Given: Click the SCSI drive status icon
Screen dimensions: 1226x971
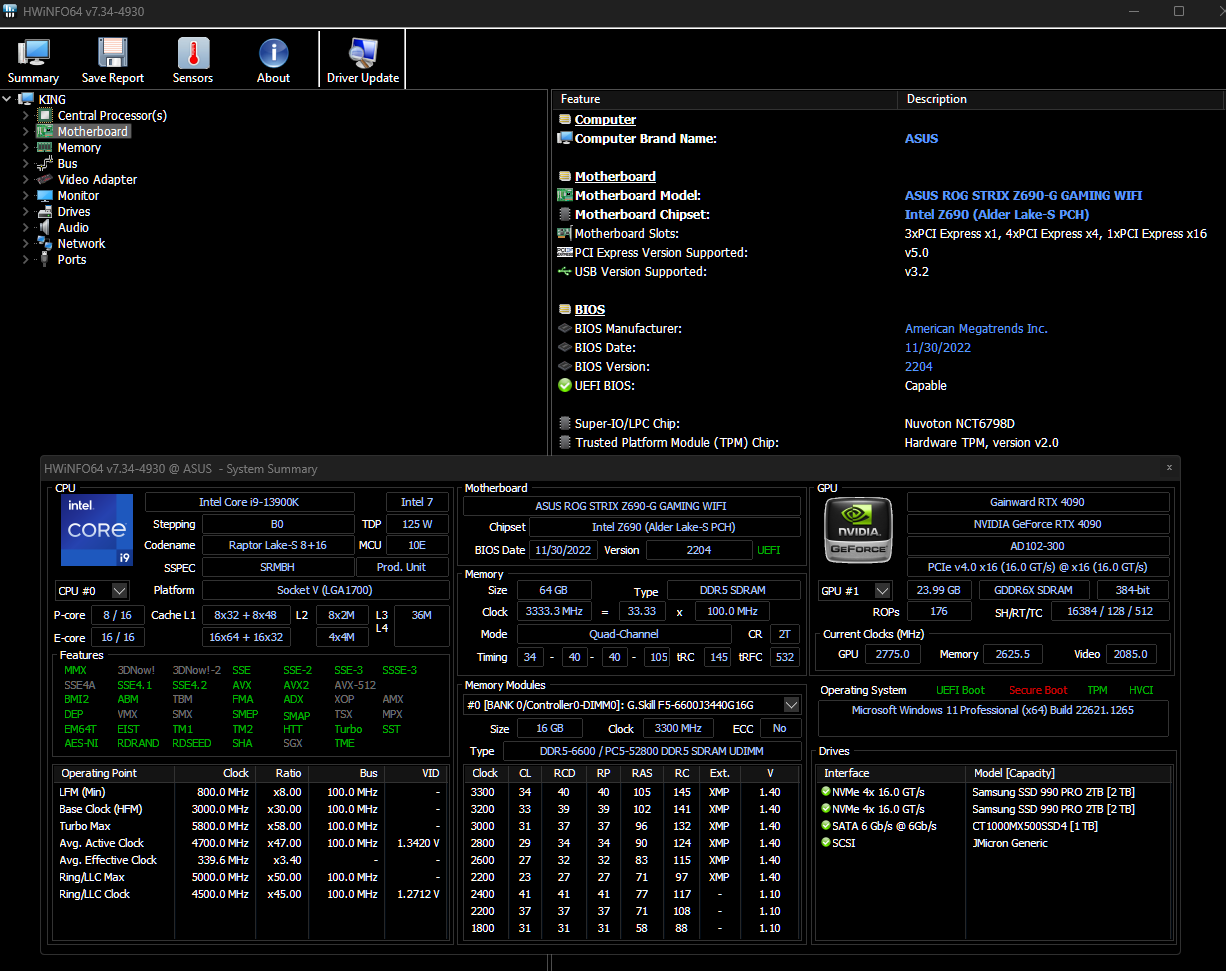Looking at the screenshot, I should click(824, 843).
